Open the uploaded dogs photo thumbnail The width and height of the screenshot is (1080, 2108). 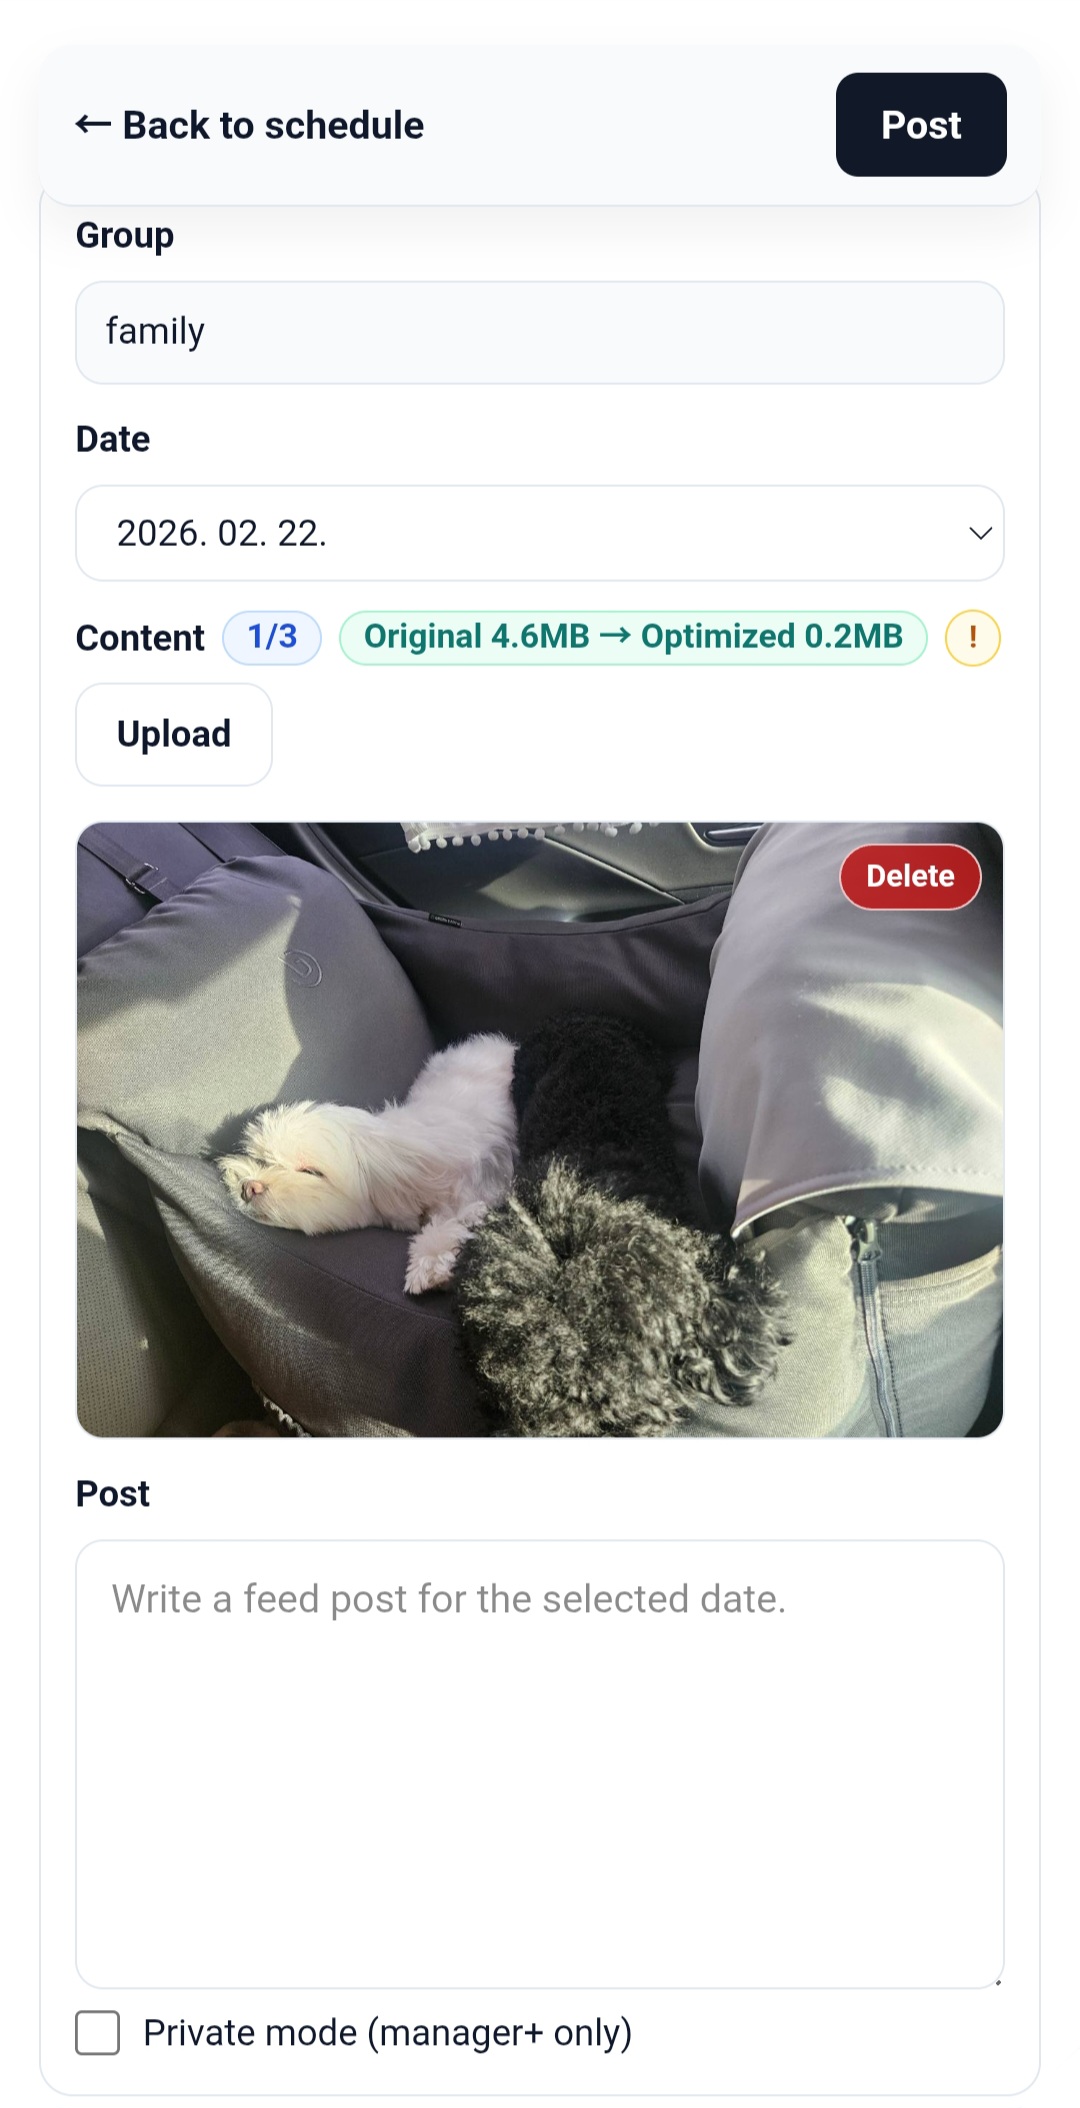click(x=540, y=1130)
